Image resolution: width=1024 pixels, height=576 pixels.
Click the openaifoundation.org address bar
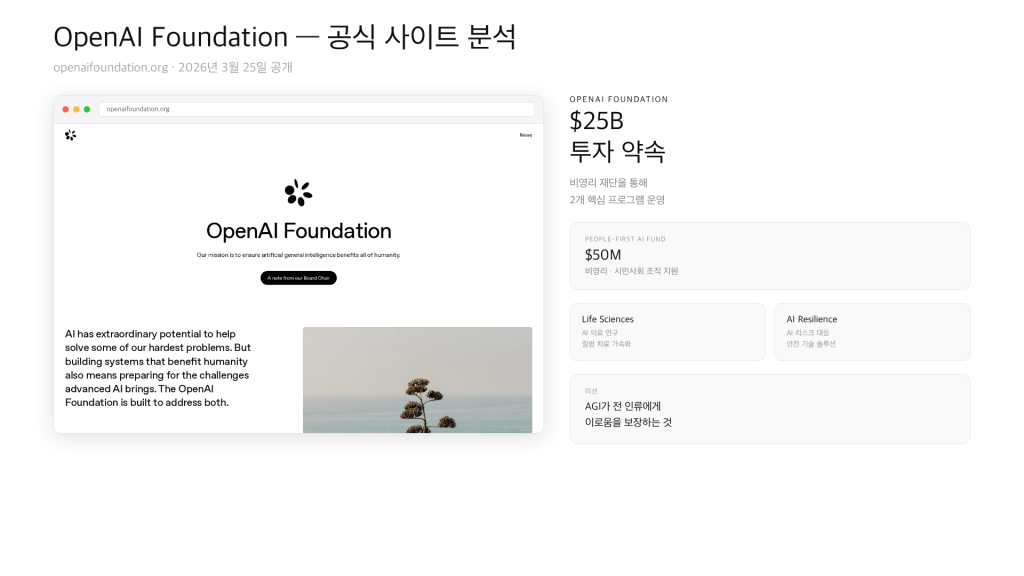316,109
